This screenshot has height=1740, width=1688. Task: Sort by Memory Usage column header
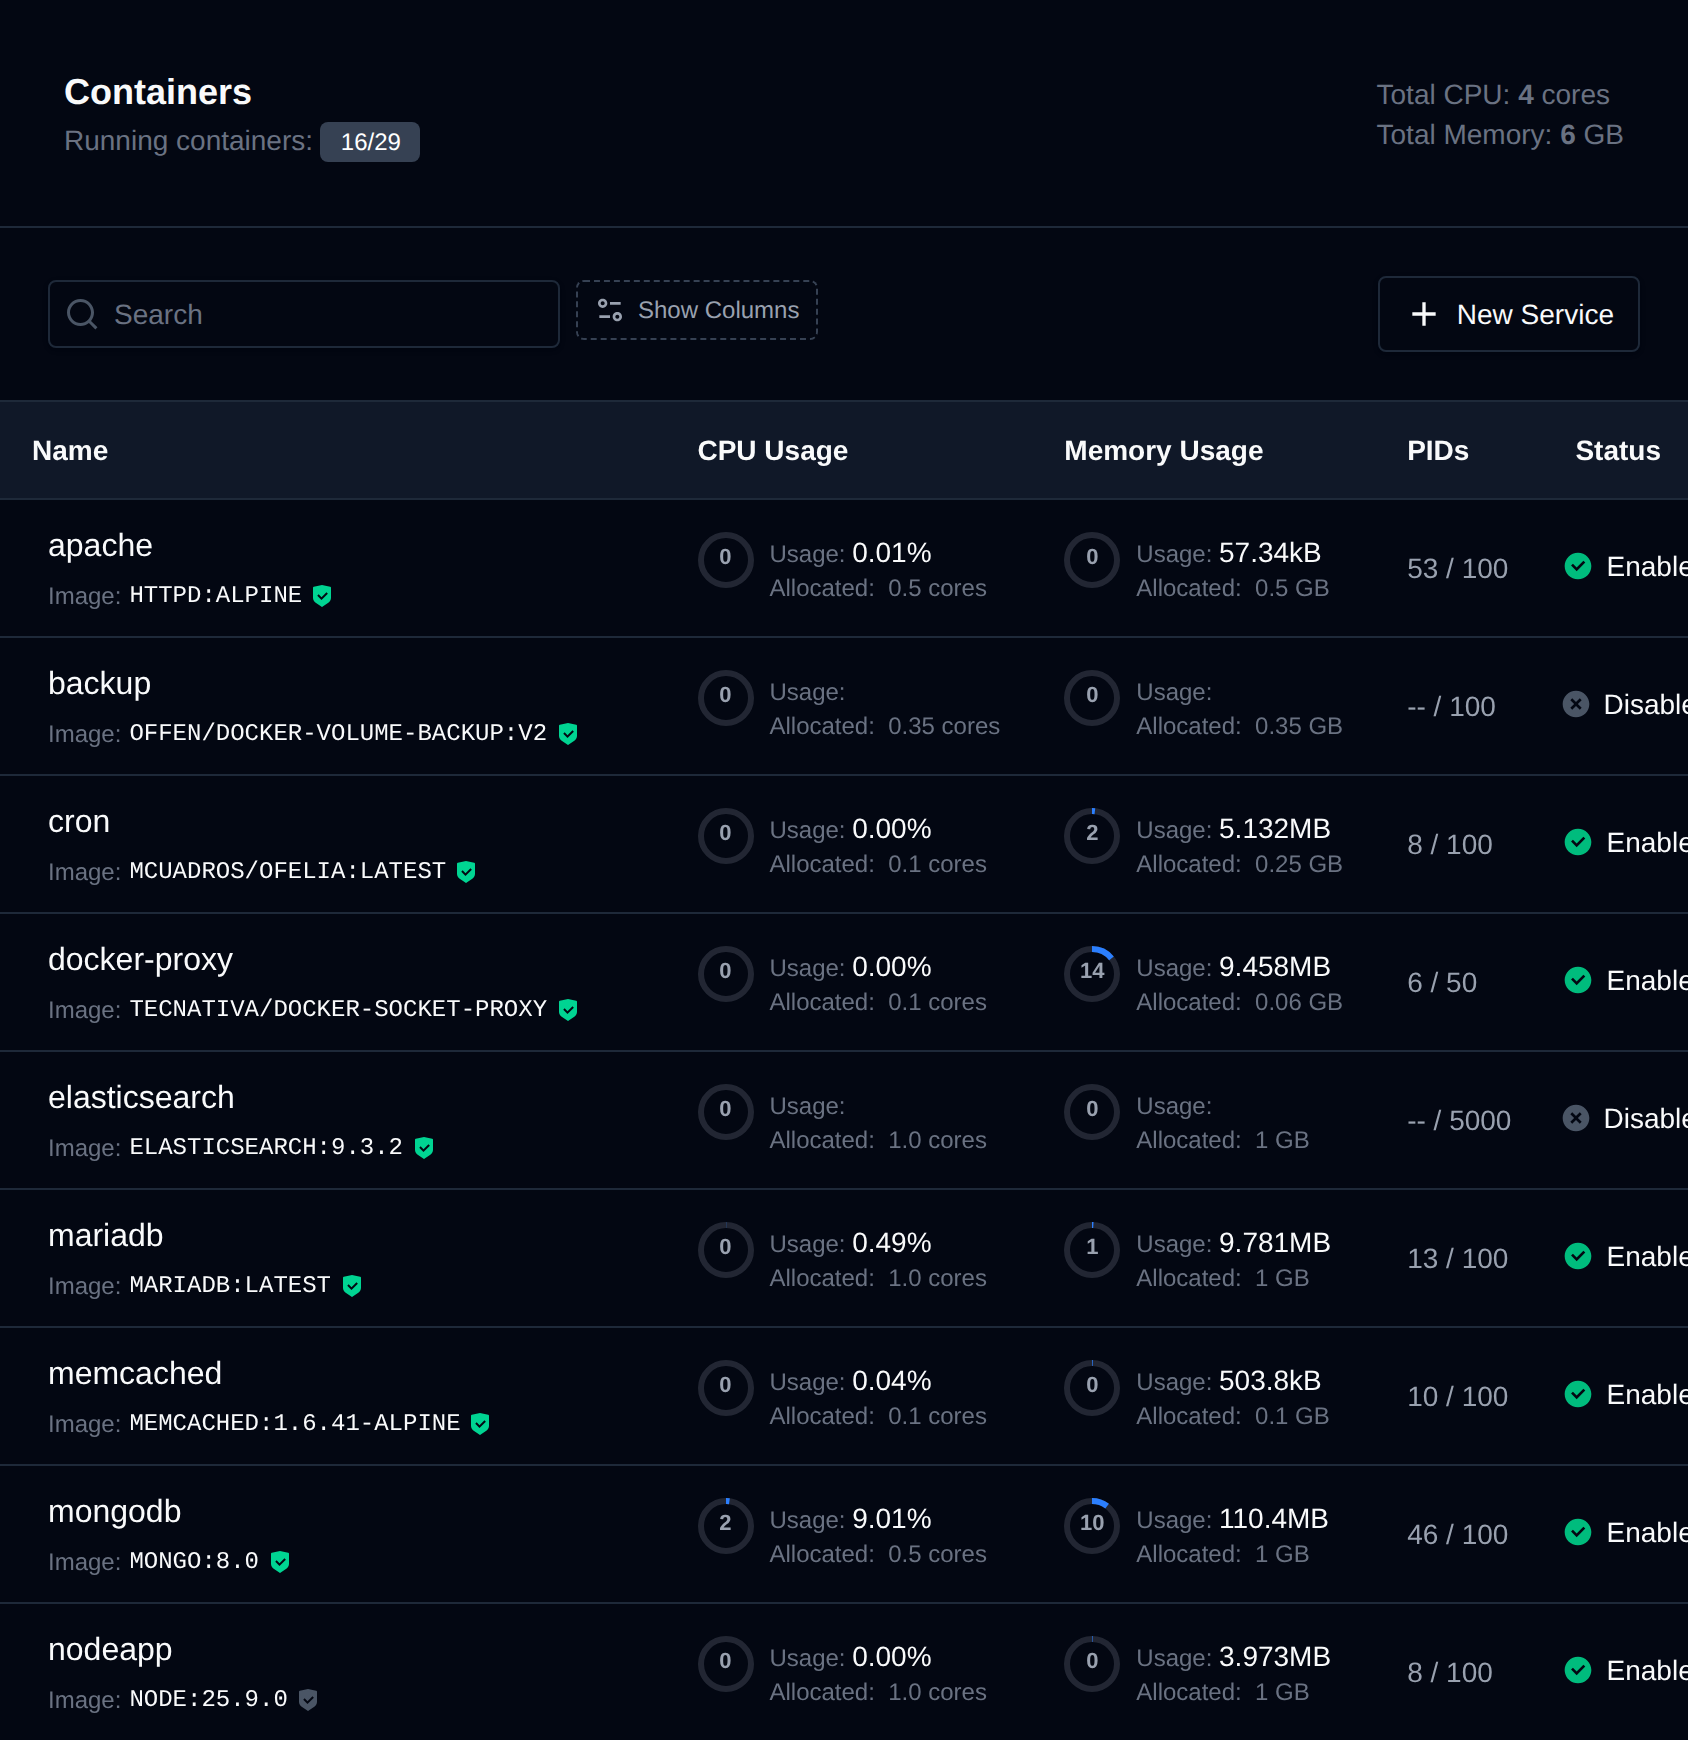coord(1163,451)
